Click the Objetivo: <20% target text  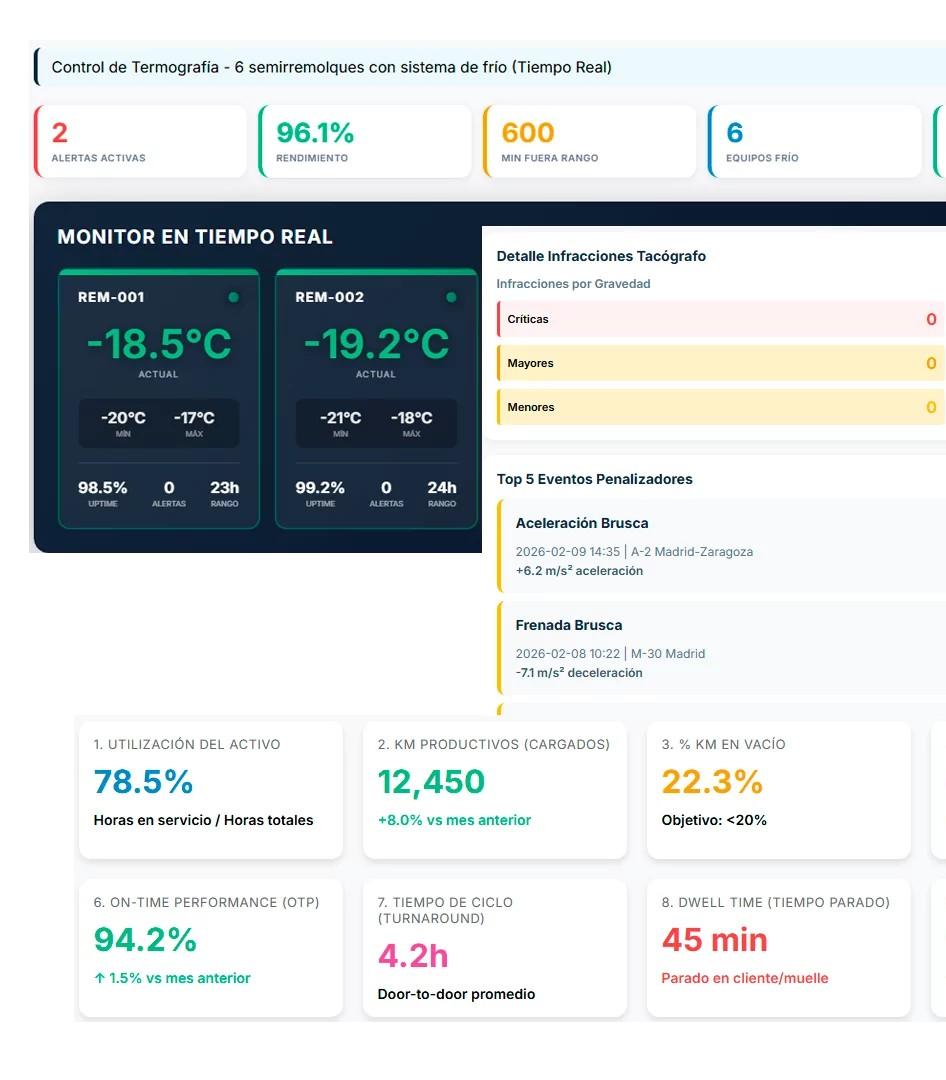714,820
